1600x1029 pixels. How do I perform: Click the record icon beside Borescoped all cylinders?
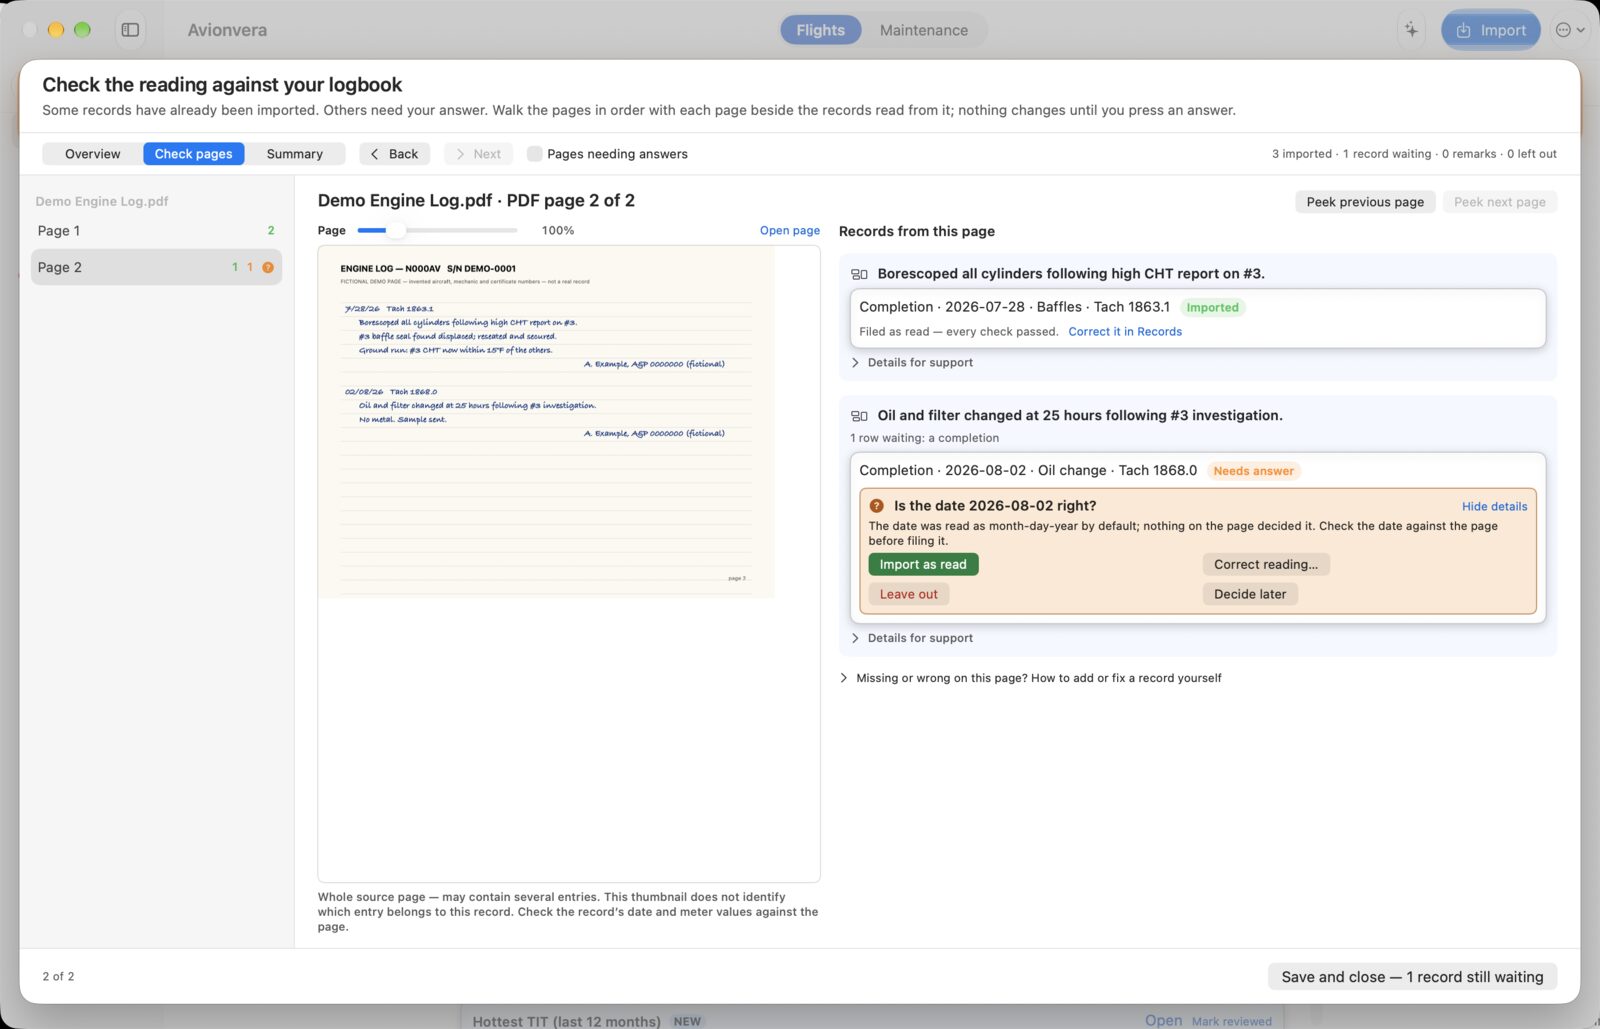(x=859, y=274)
